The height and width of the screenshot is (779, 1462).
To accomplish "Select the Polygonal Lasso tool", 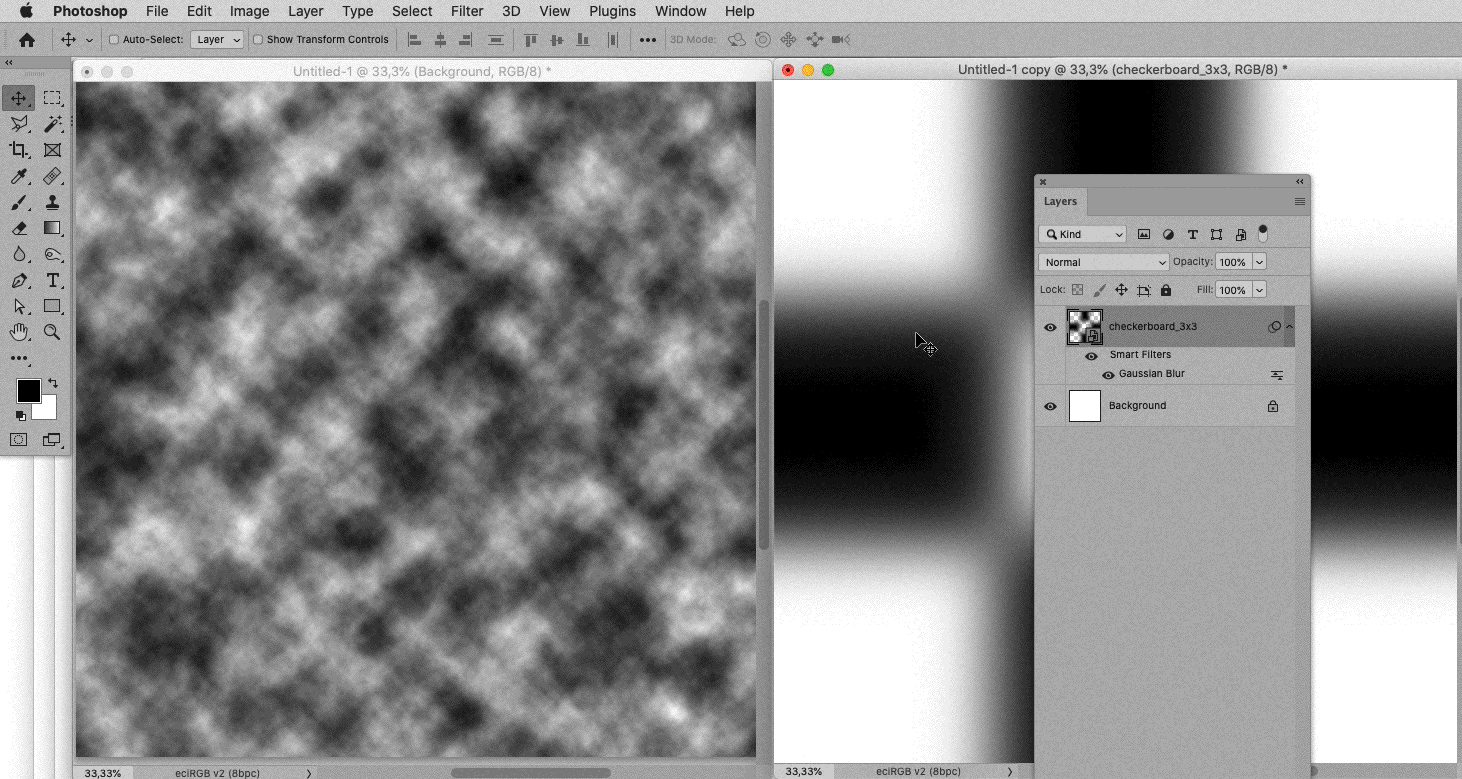I will coord(19,124).
